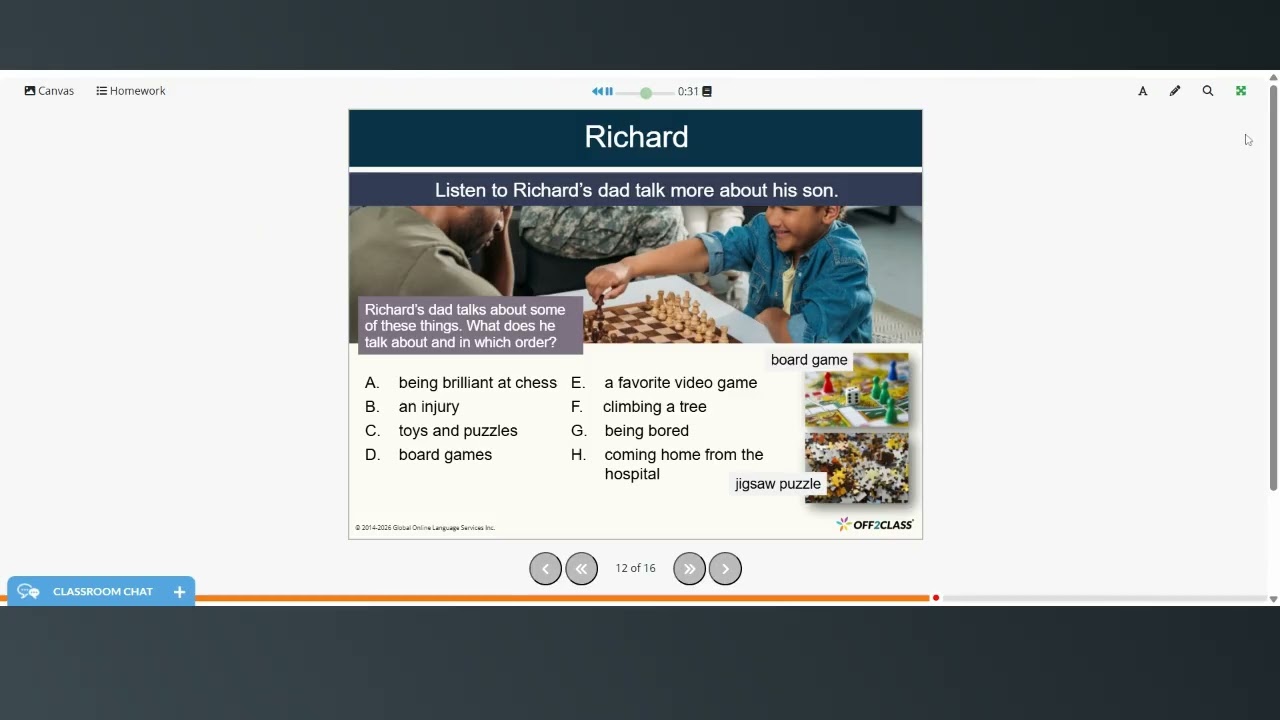
Task: Open the Homework list
Action: click(131, 91)
